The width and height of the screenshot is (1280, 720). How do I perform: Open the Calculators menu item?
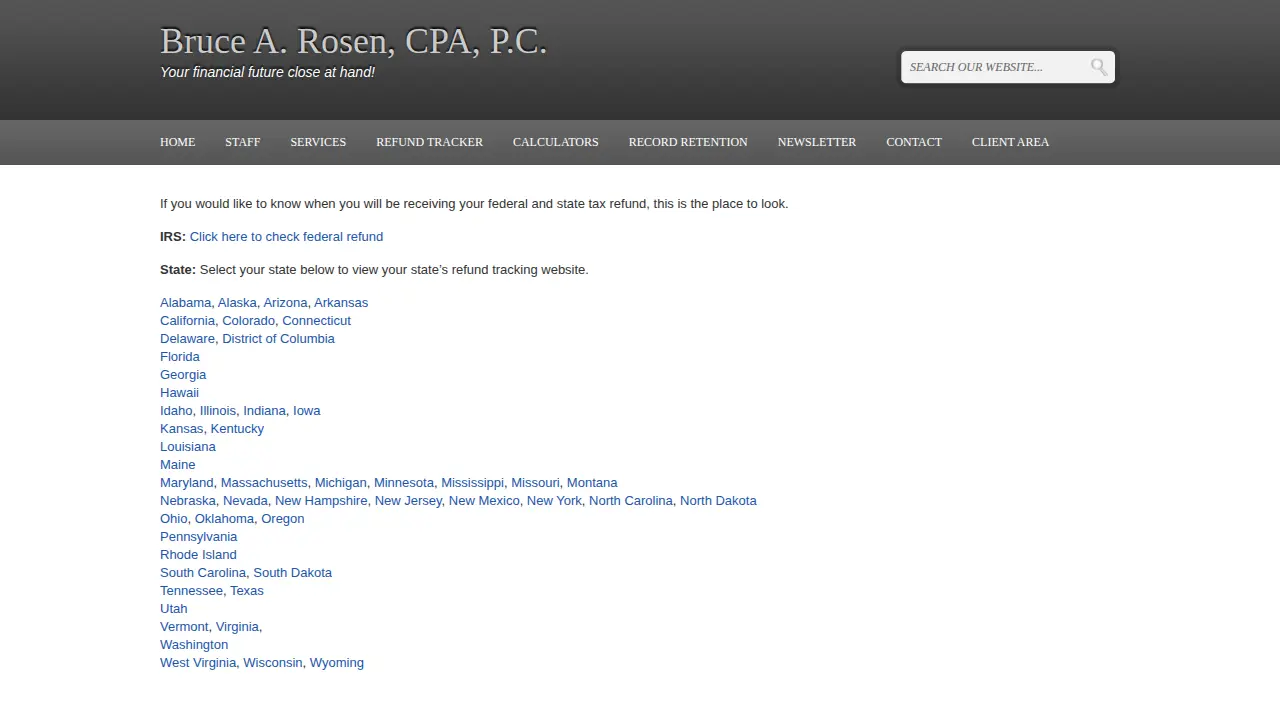click(x=556, y=142)
